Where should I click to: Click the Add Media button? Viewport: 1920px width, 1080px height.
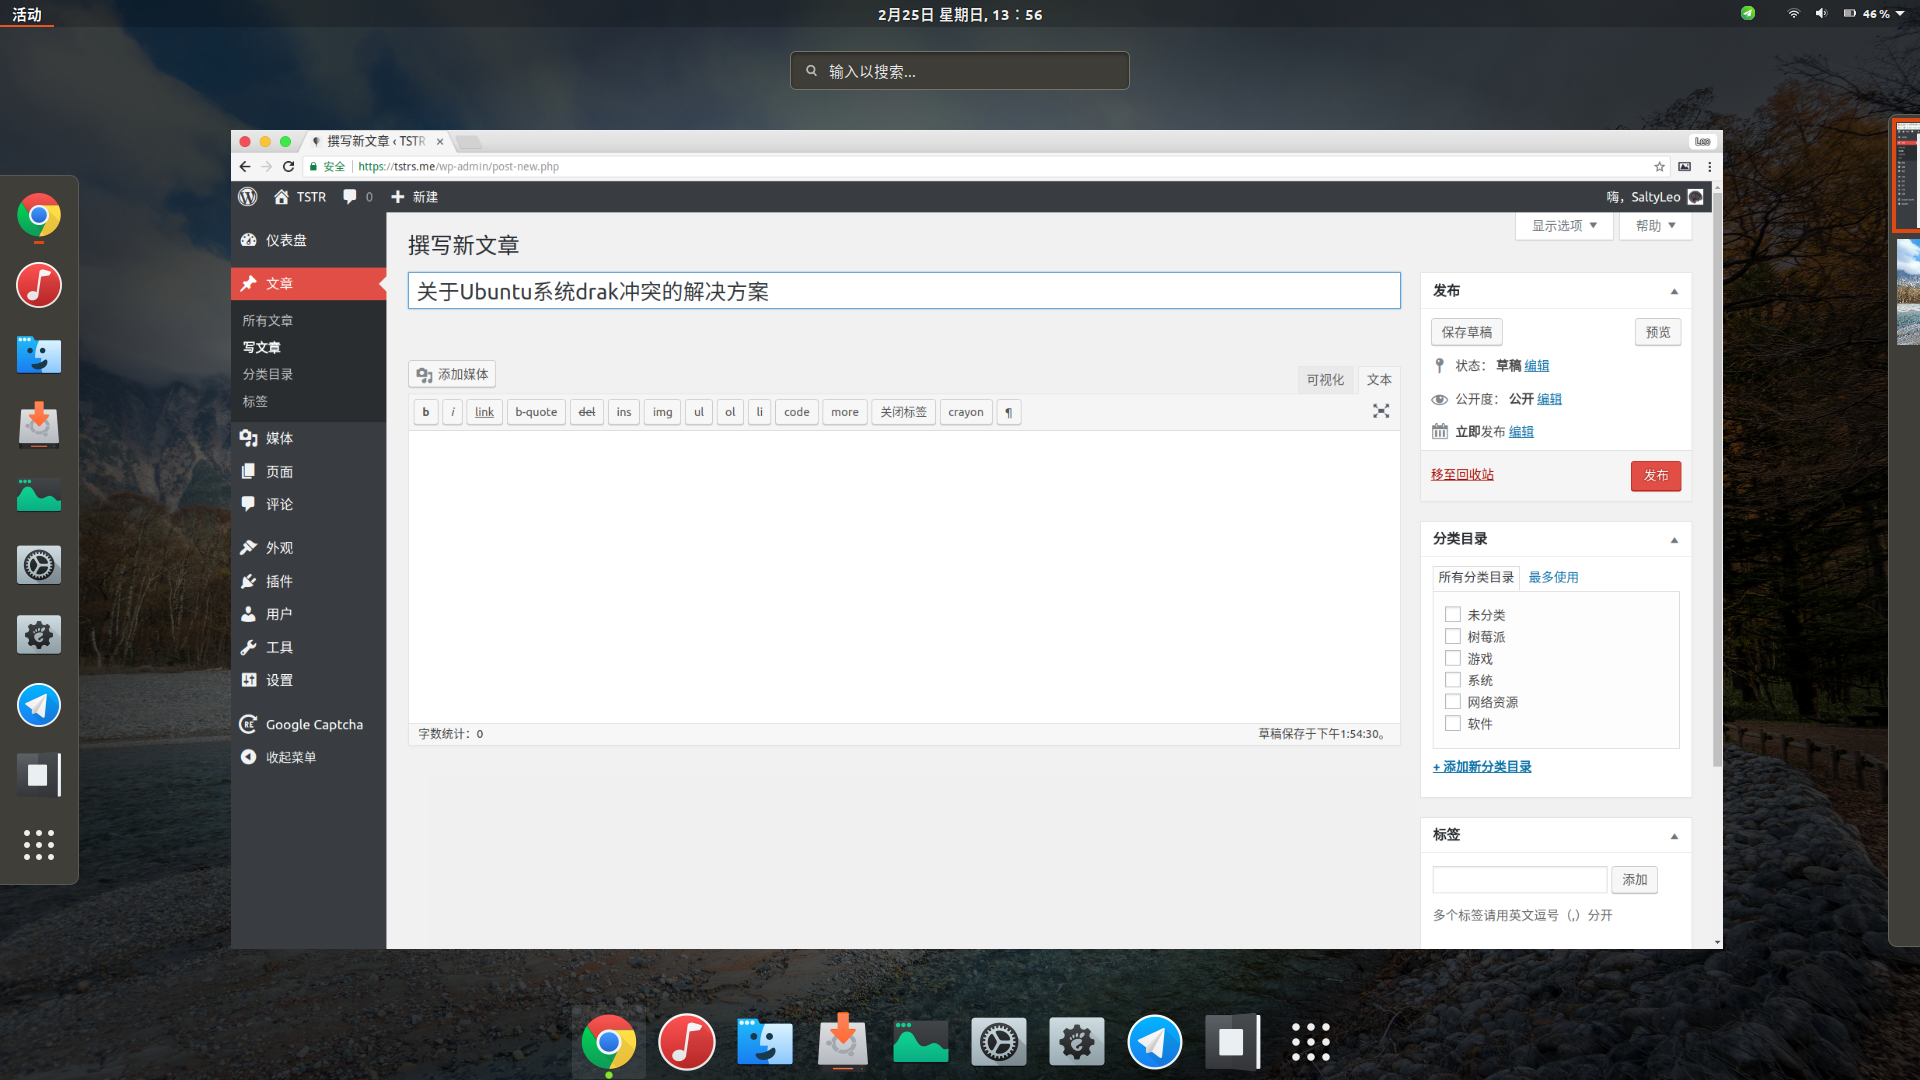tap(452, 374)
